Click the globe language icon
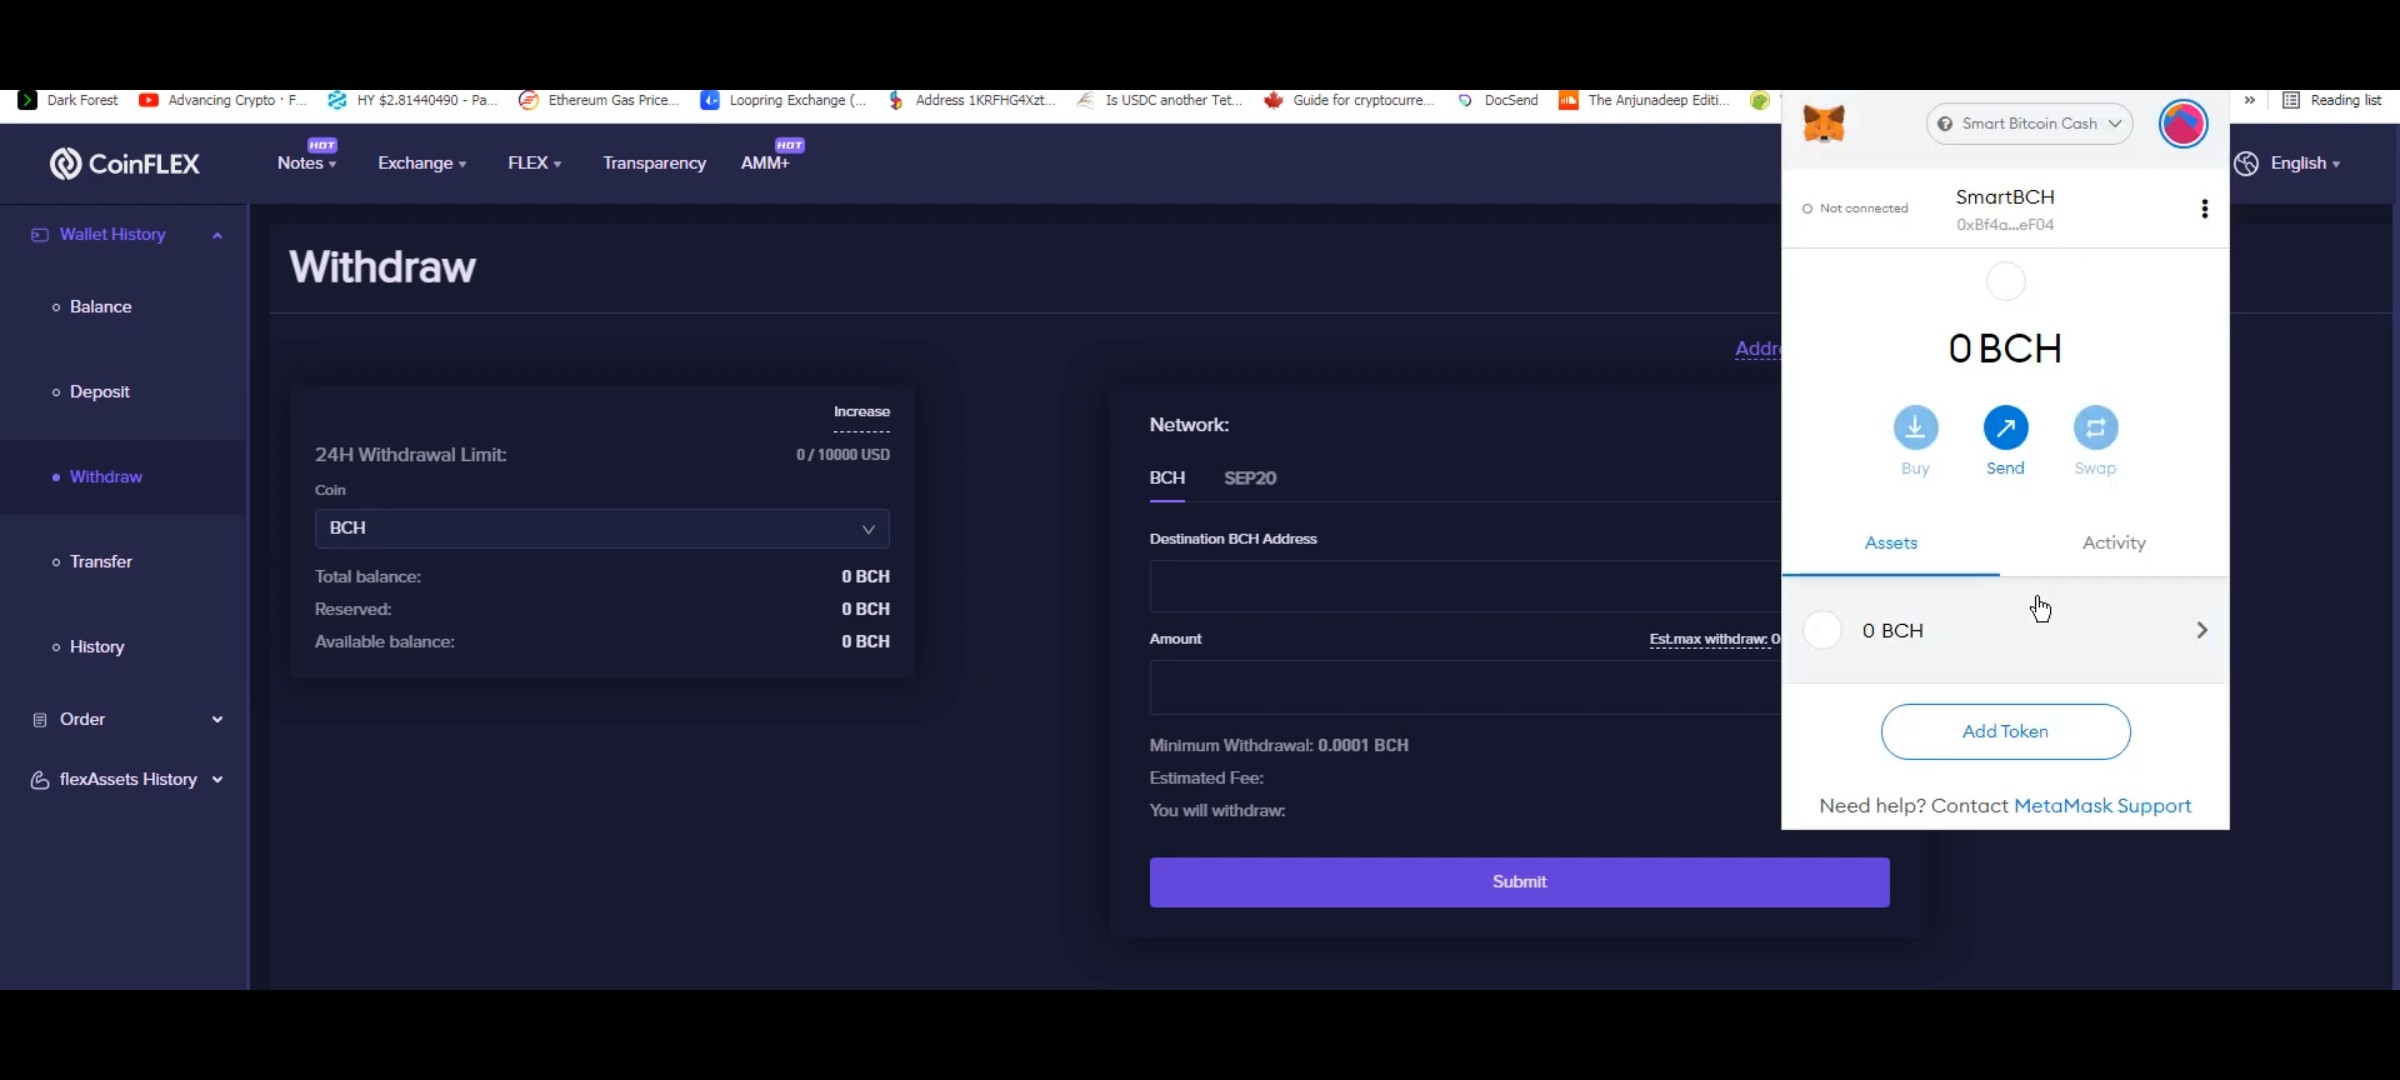Image resolution: width=2400 pixels, height=1080 pixels. tap(2246, 163)
